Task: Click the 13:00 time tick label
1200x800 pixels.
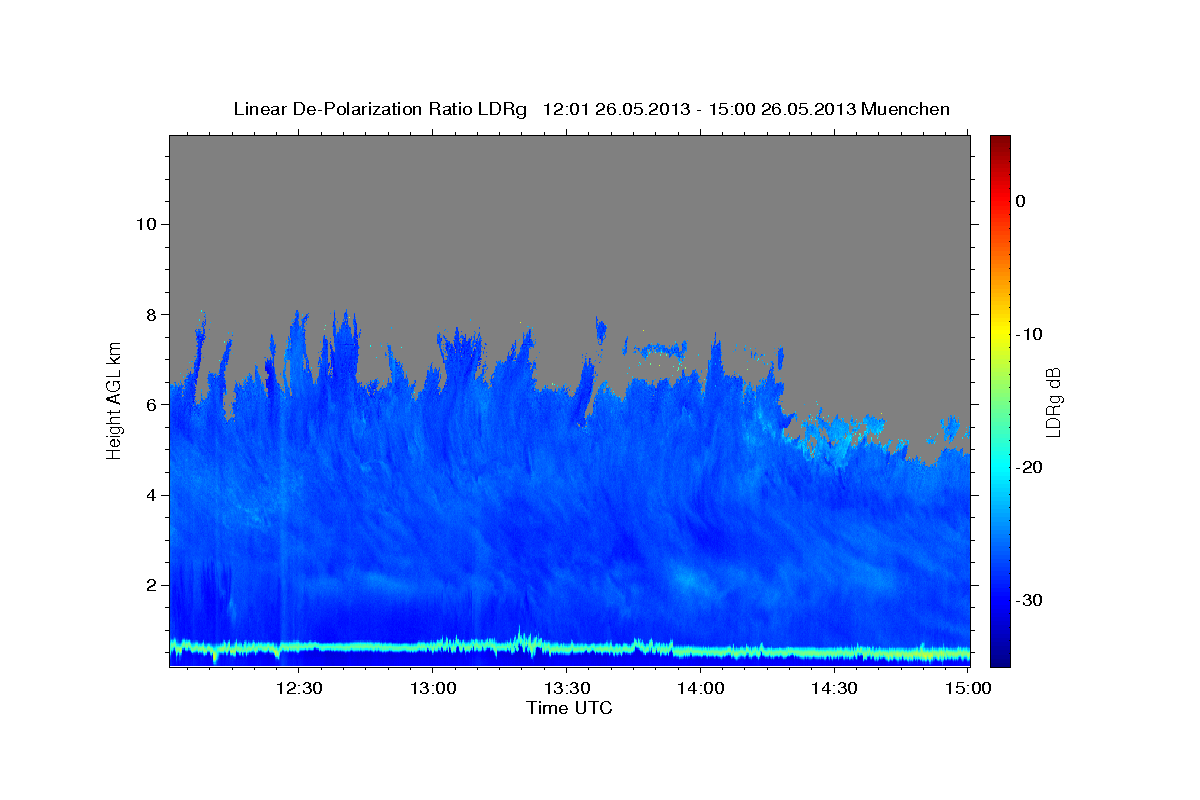Action: (x=432, y=688)
